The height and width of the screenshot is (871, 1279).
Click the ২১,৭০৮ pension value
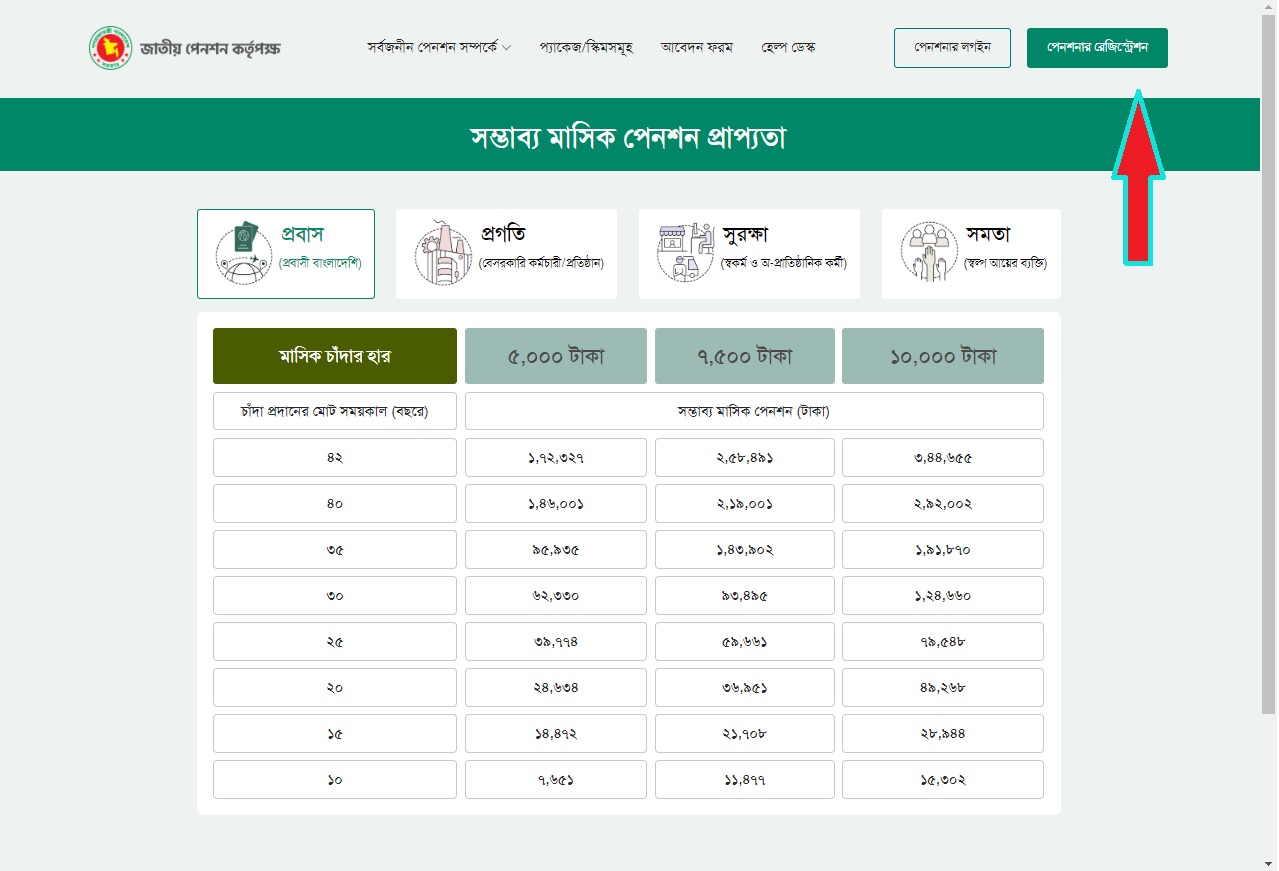745,733
